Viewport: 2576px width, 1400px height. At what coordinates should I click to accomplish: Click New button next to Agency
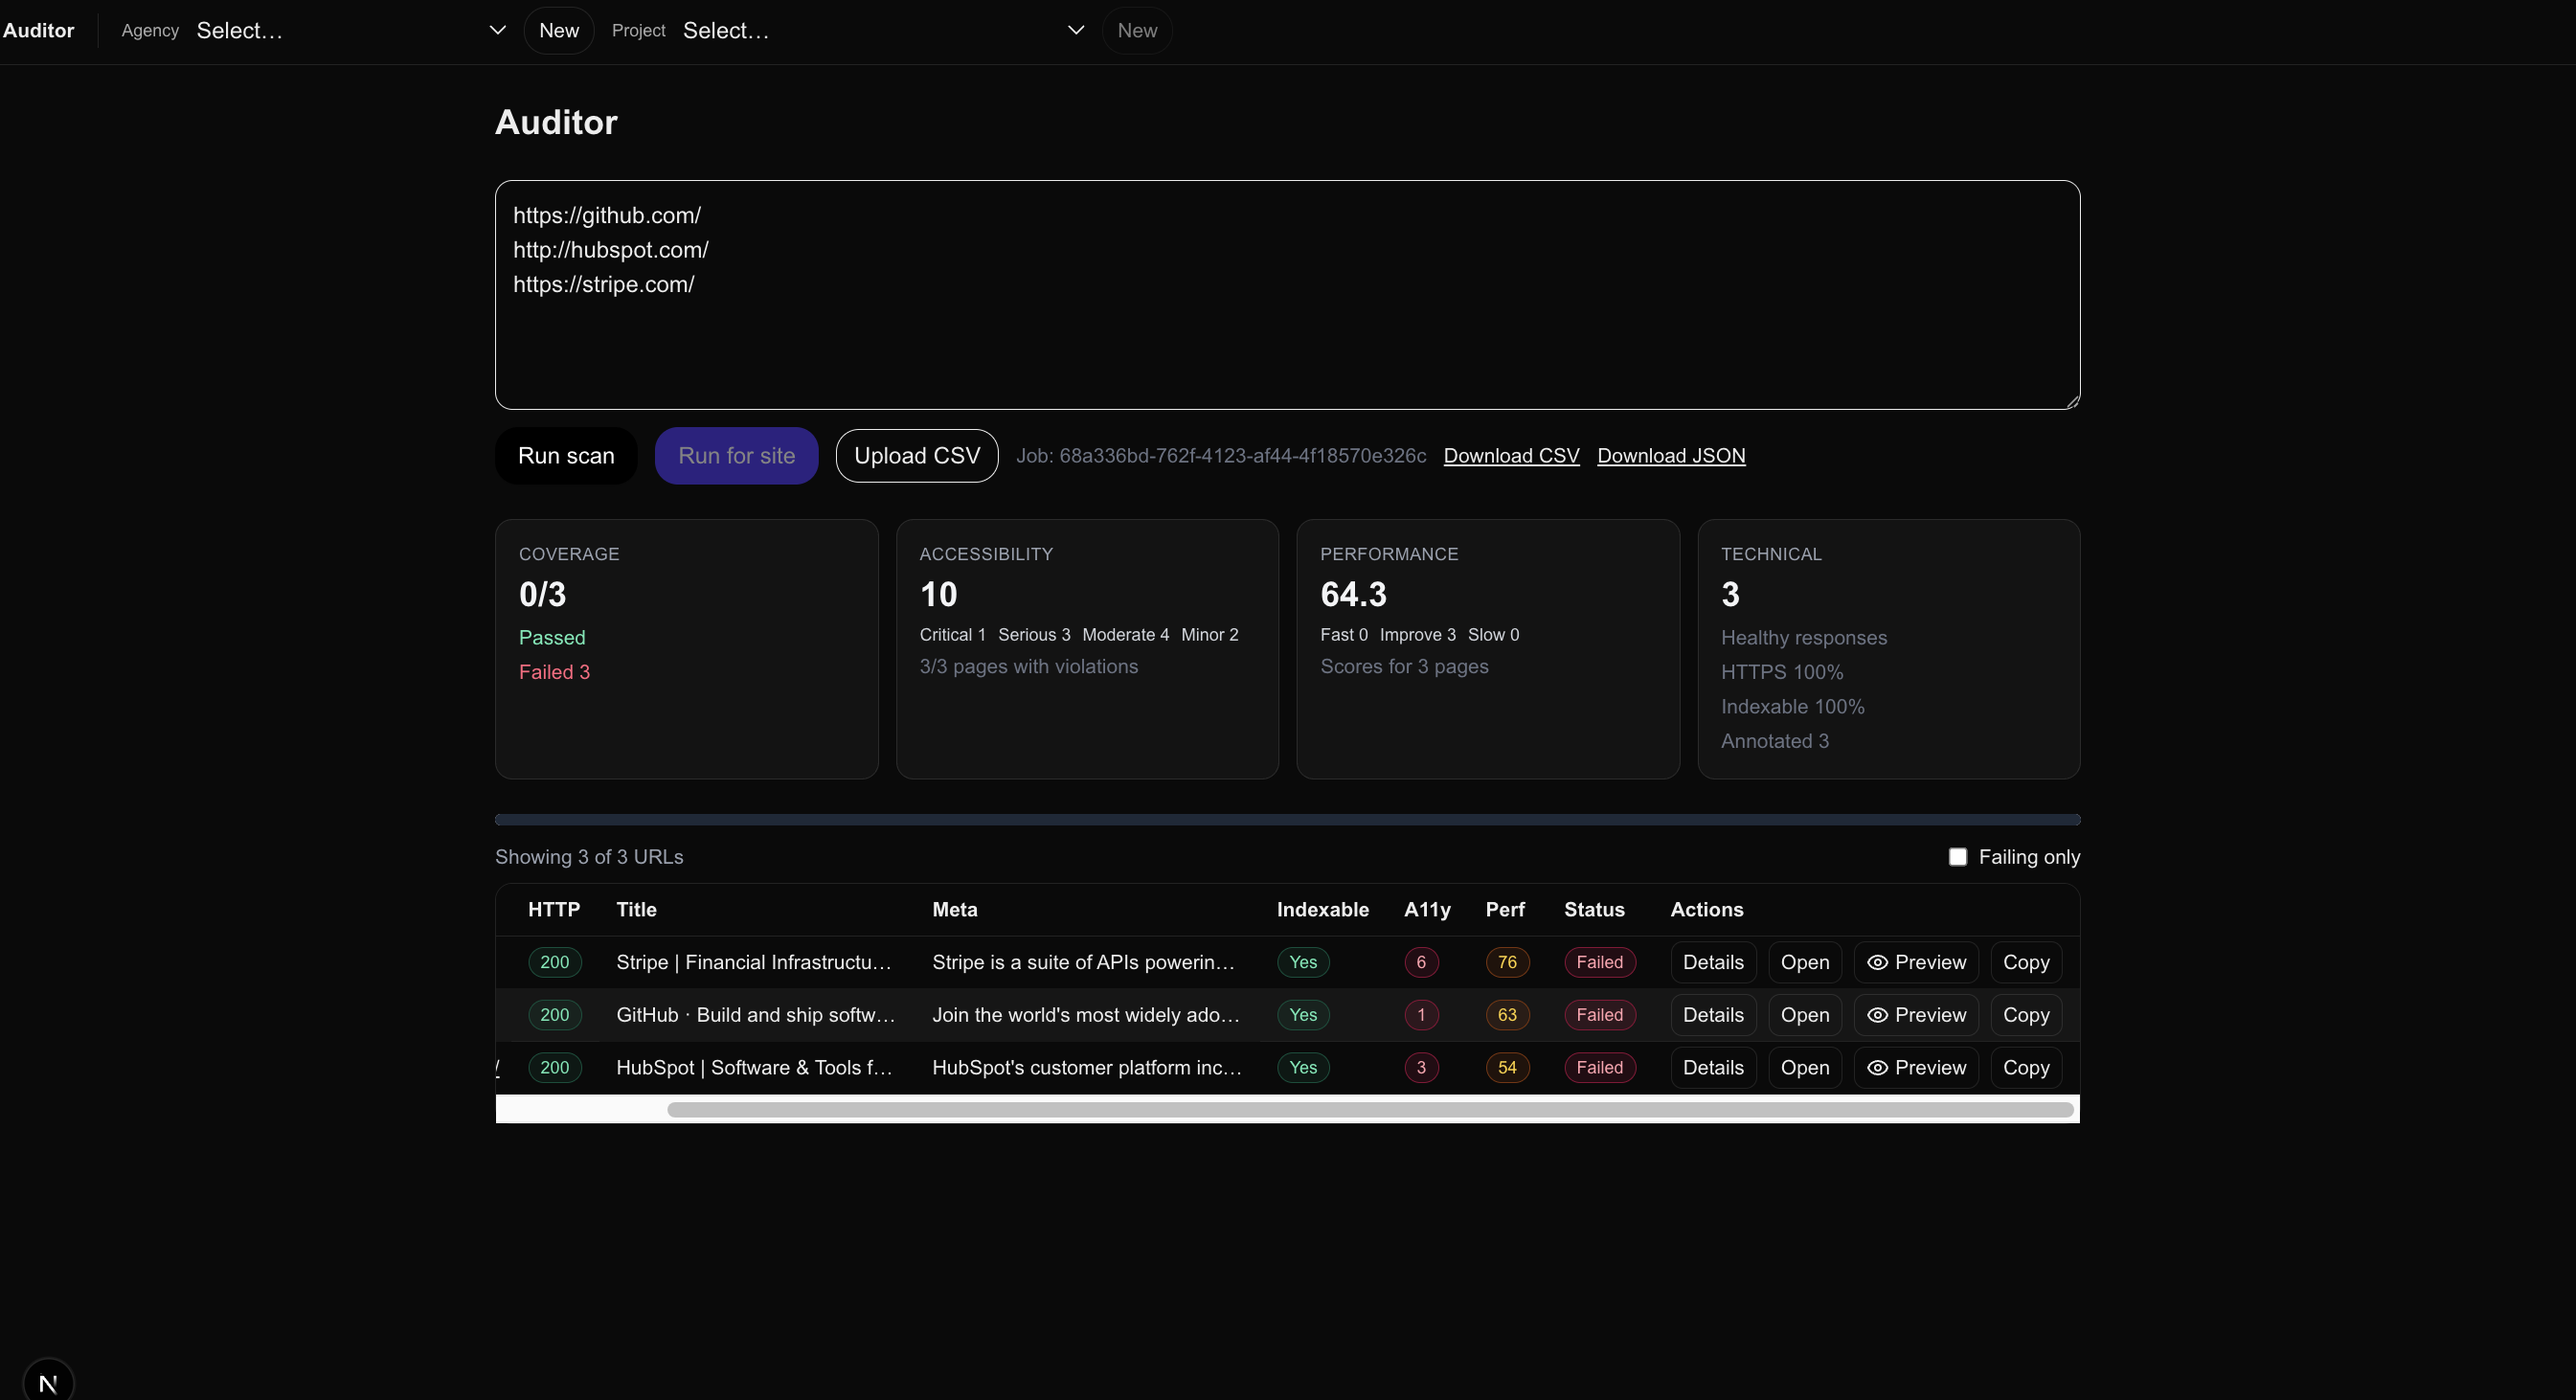(x=558, y=31)
